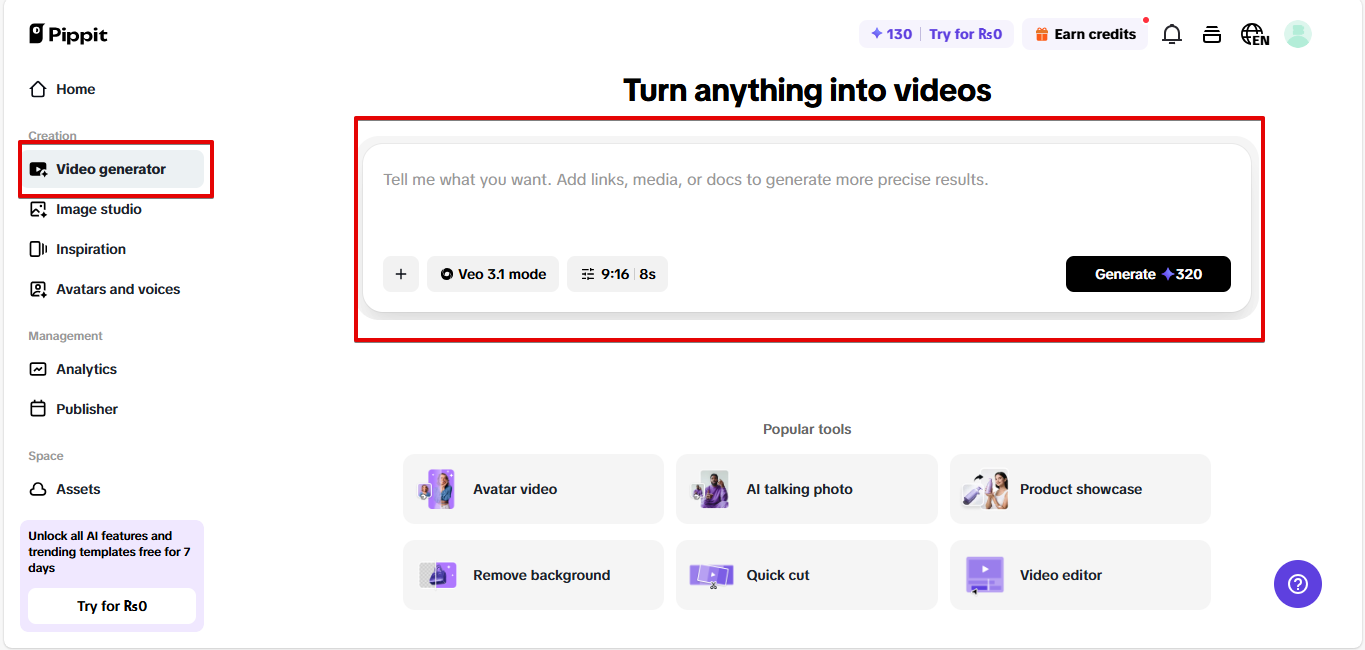The image size is (1365, 650).
Task: Open the Veo 3.1 mode selector
Action: 492,273
